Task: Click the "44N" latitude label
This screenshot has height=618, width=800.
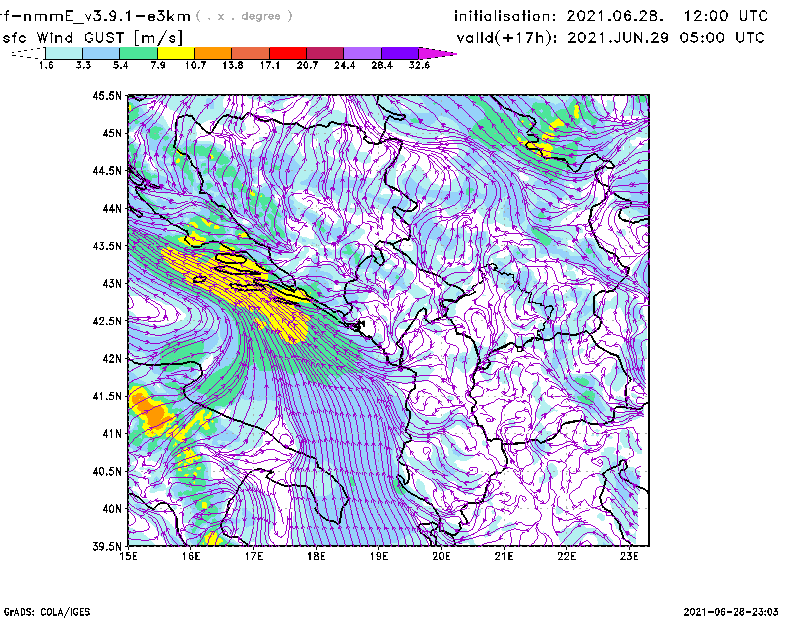Action: 112,208
